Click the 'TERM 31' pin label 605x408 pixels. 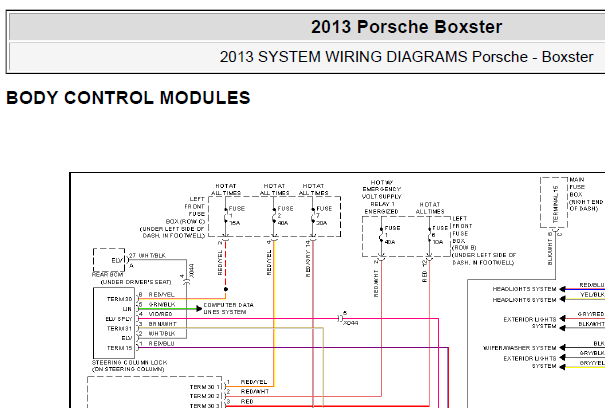(x=120, y=328)
